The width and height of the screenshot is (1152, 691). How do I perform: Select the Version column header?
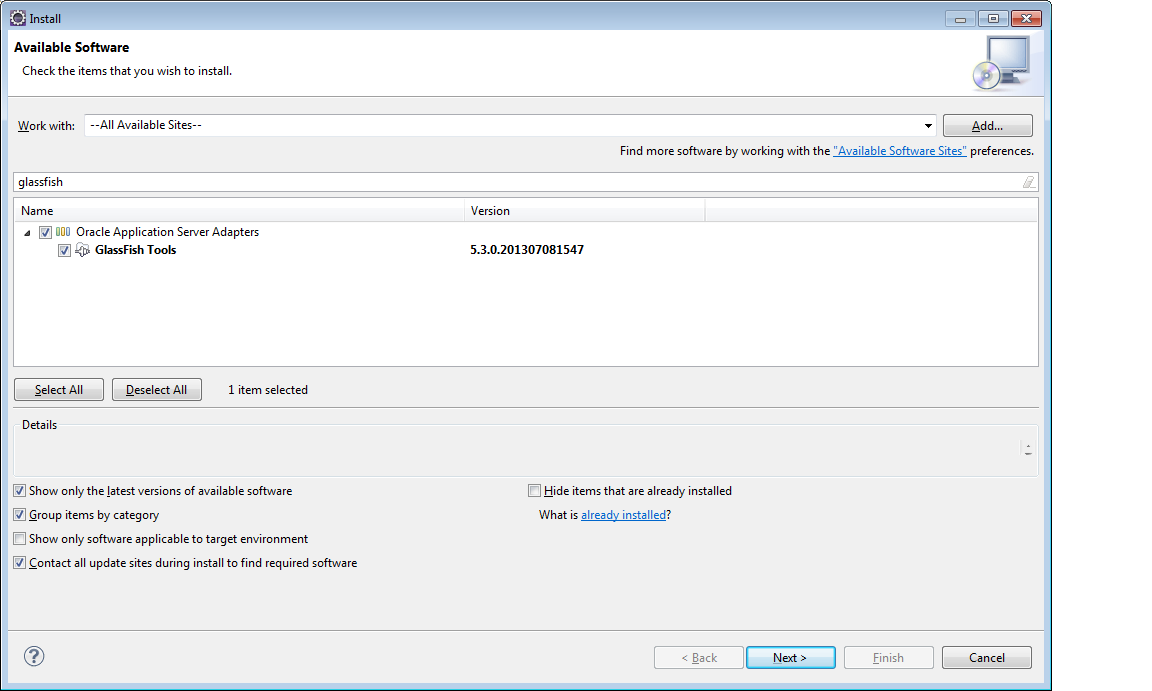(x=585, y=210)
